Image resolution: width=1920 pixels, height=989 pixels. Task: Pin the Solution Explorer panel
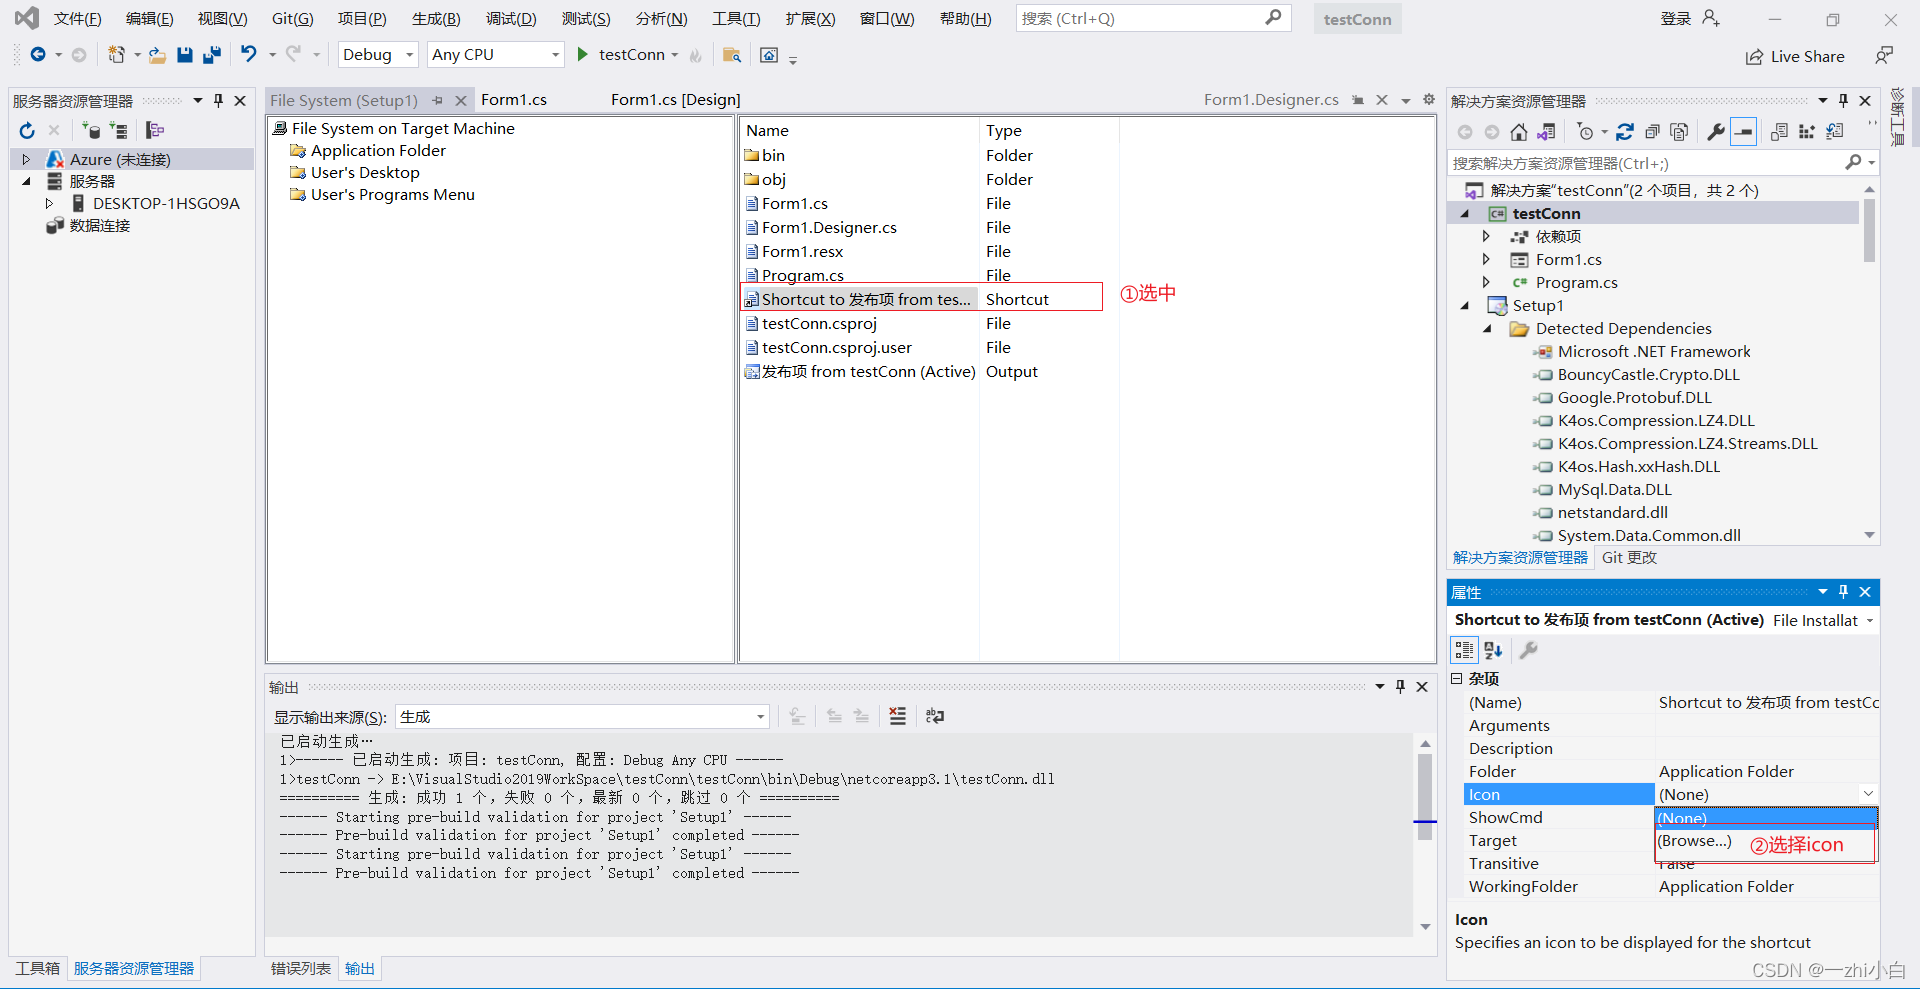tap(1843, 101)
